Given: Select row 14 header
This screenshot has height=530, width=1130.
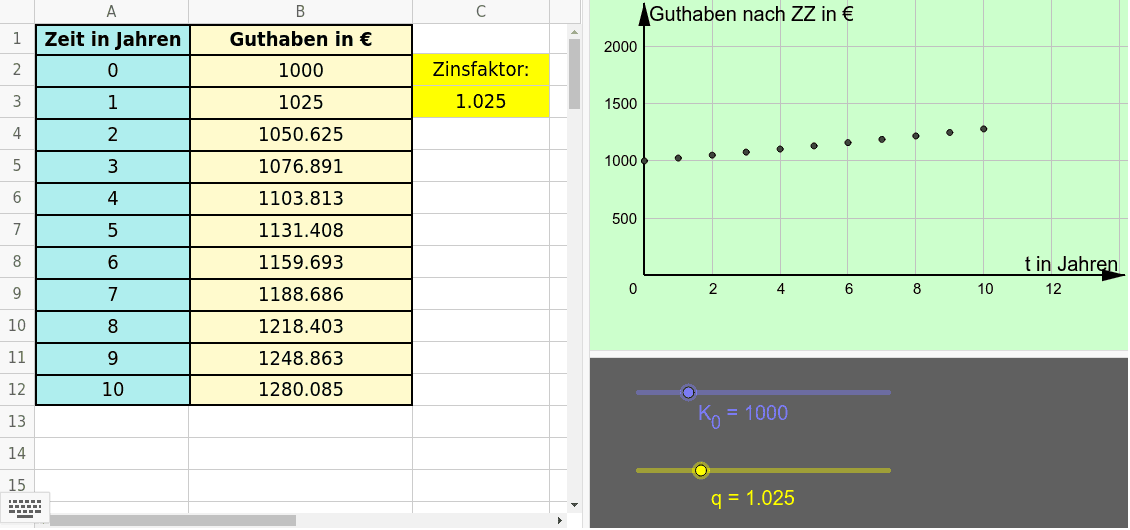Looking at the screenshot, I should (x=17, y=453).
